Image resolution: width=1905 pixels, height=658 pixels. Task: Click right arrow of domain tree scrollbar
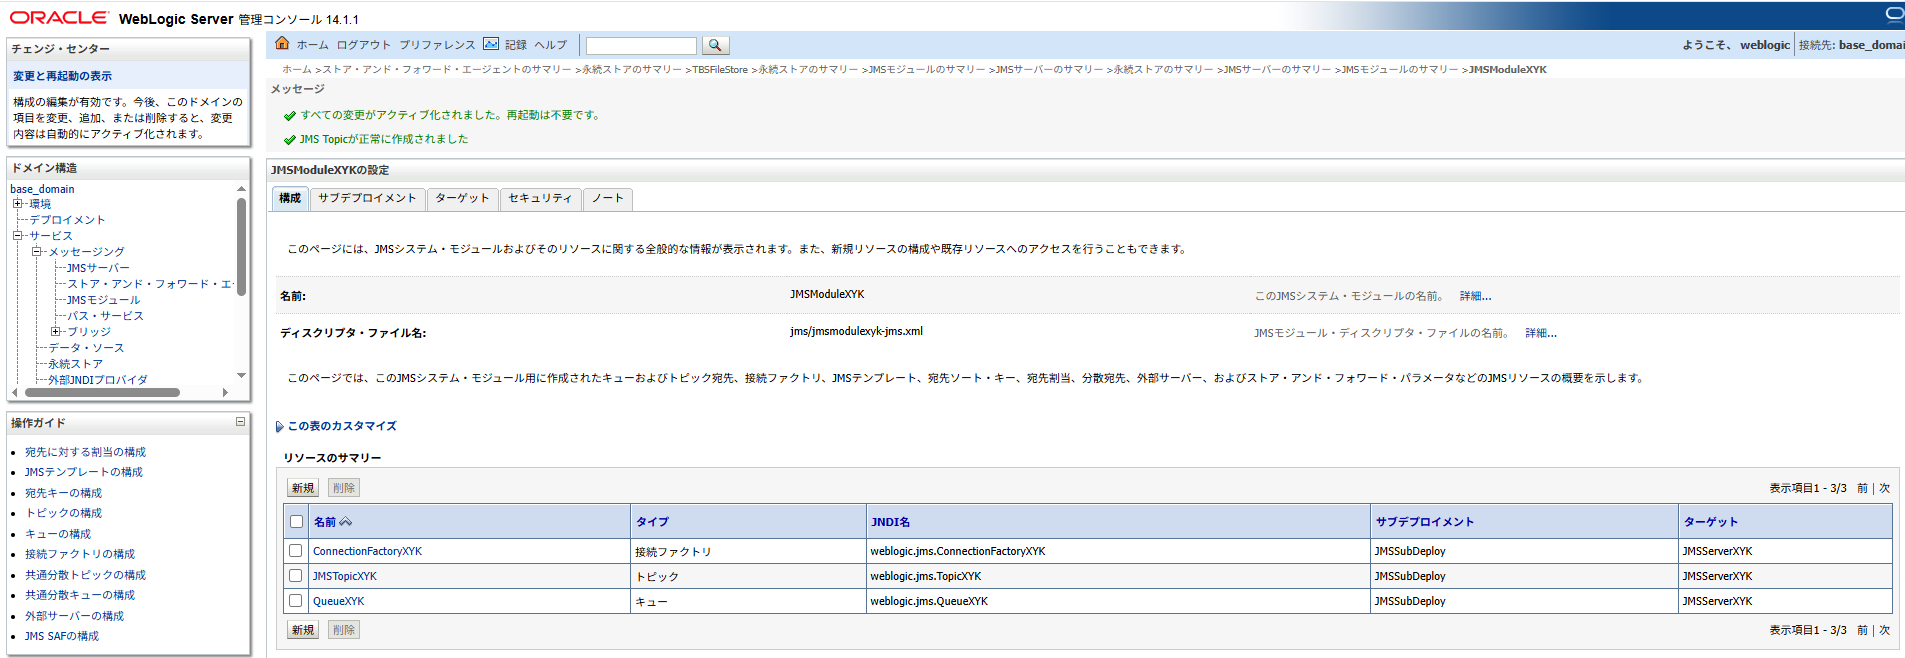point(225,393)
